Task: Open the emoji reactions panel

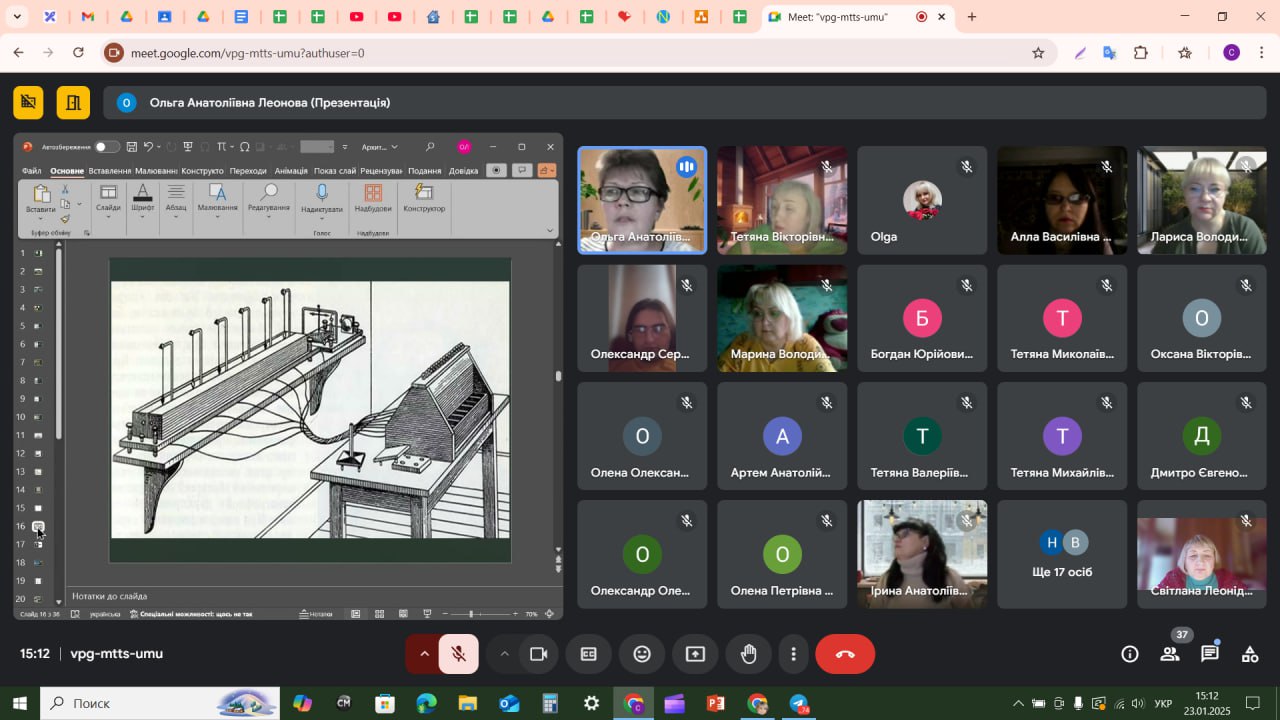Action: coord(642,654)
